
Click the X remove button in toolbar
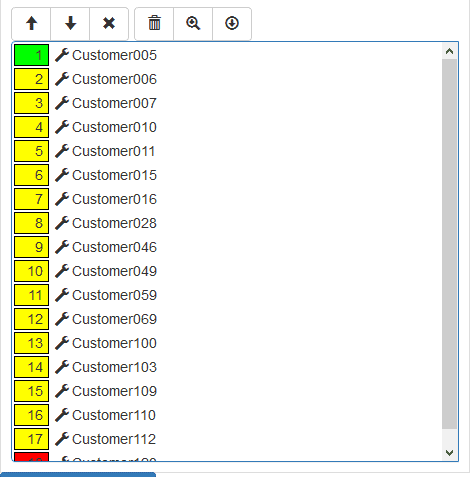[x=109, y=24]
